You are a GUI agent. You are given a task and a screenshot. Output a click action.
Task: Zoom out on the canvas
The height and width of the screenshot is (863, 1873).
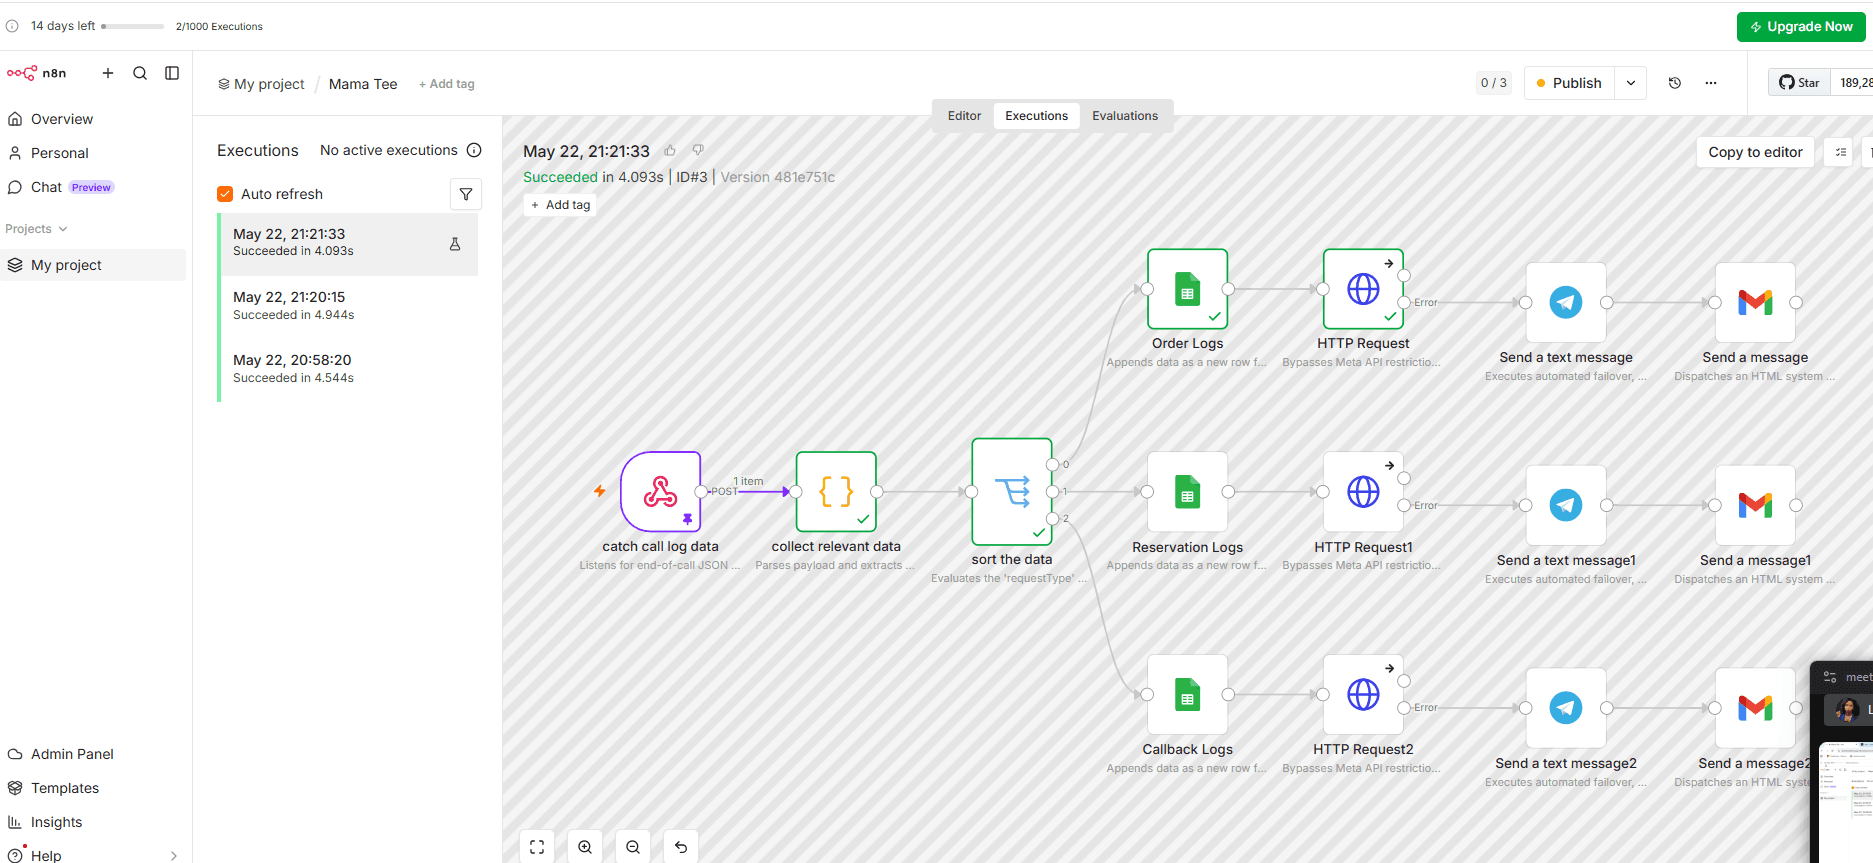[633, 847]
